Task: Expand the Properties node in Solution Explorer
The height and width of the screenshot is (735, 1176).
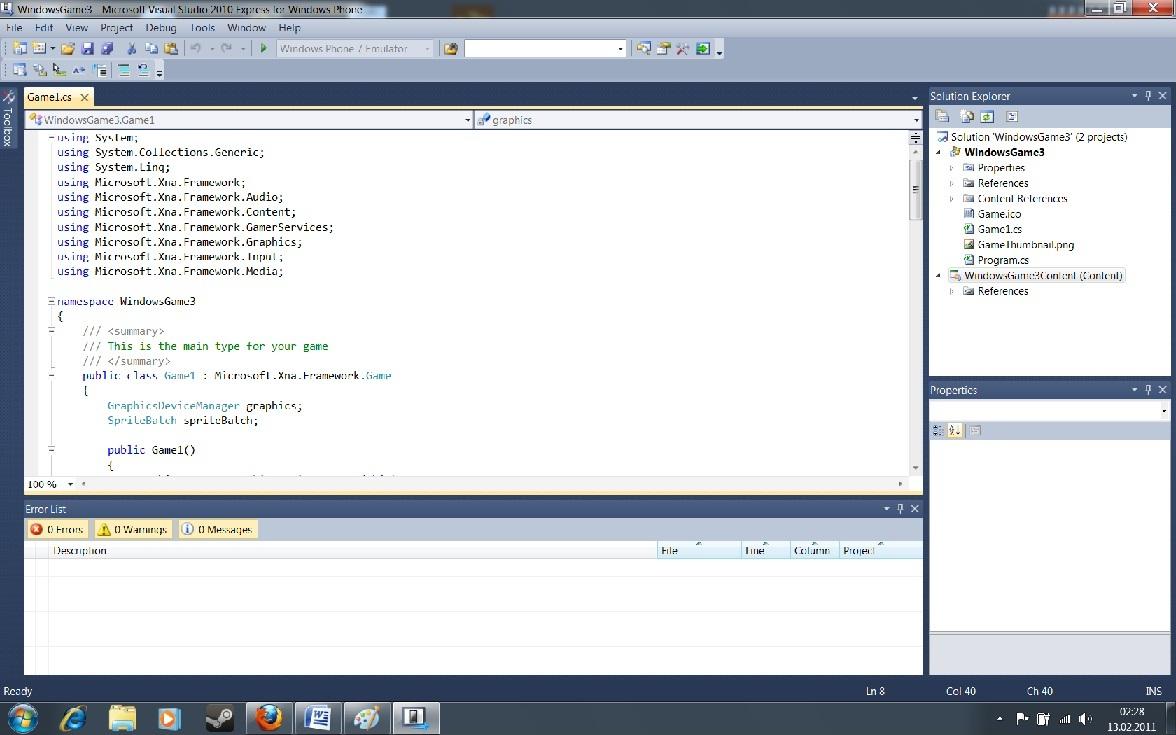Action: (952, 168)
